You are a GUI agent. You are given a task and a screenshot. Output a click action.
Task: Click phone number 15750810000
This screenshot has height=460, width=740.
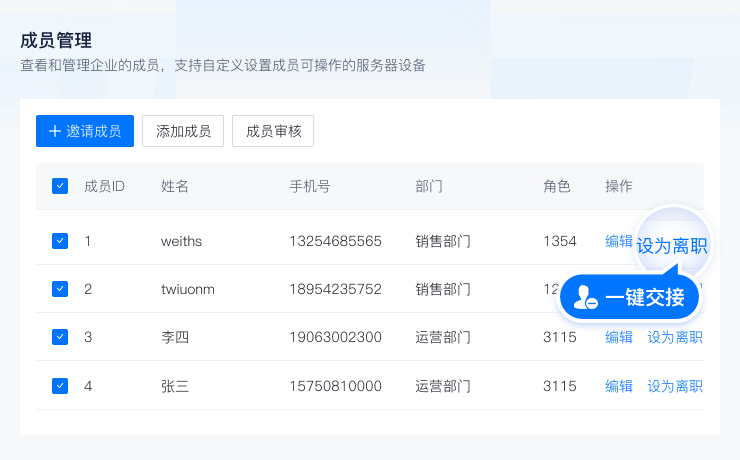336,386
